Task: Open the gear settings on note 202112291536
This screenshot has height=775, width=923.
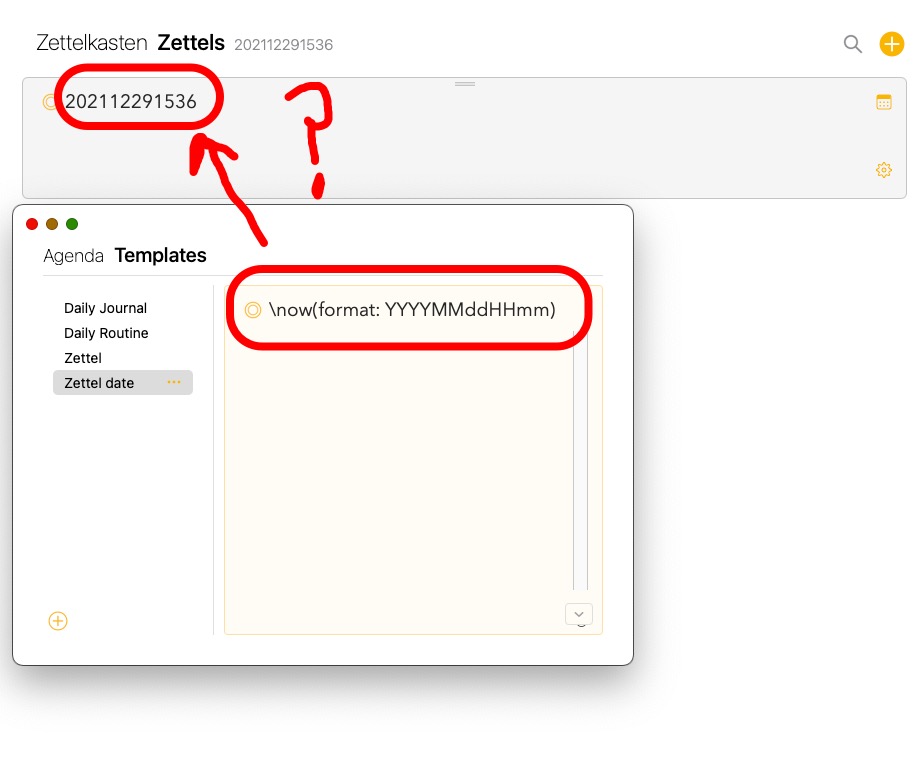Action: point(884,170)
